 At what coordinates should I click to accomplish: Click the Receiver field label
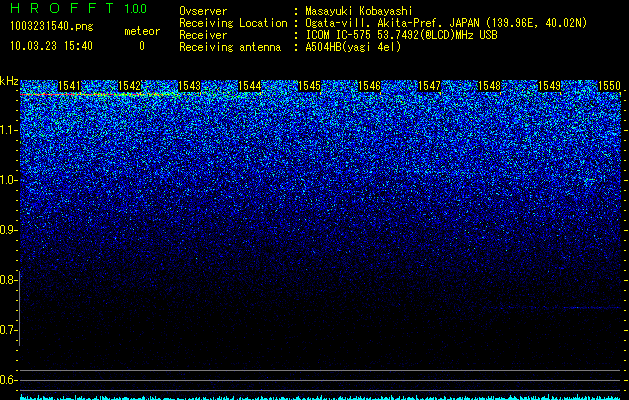click(203, 35)
